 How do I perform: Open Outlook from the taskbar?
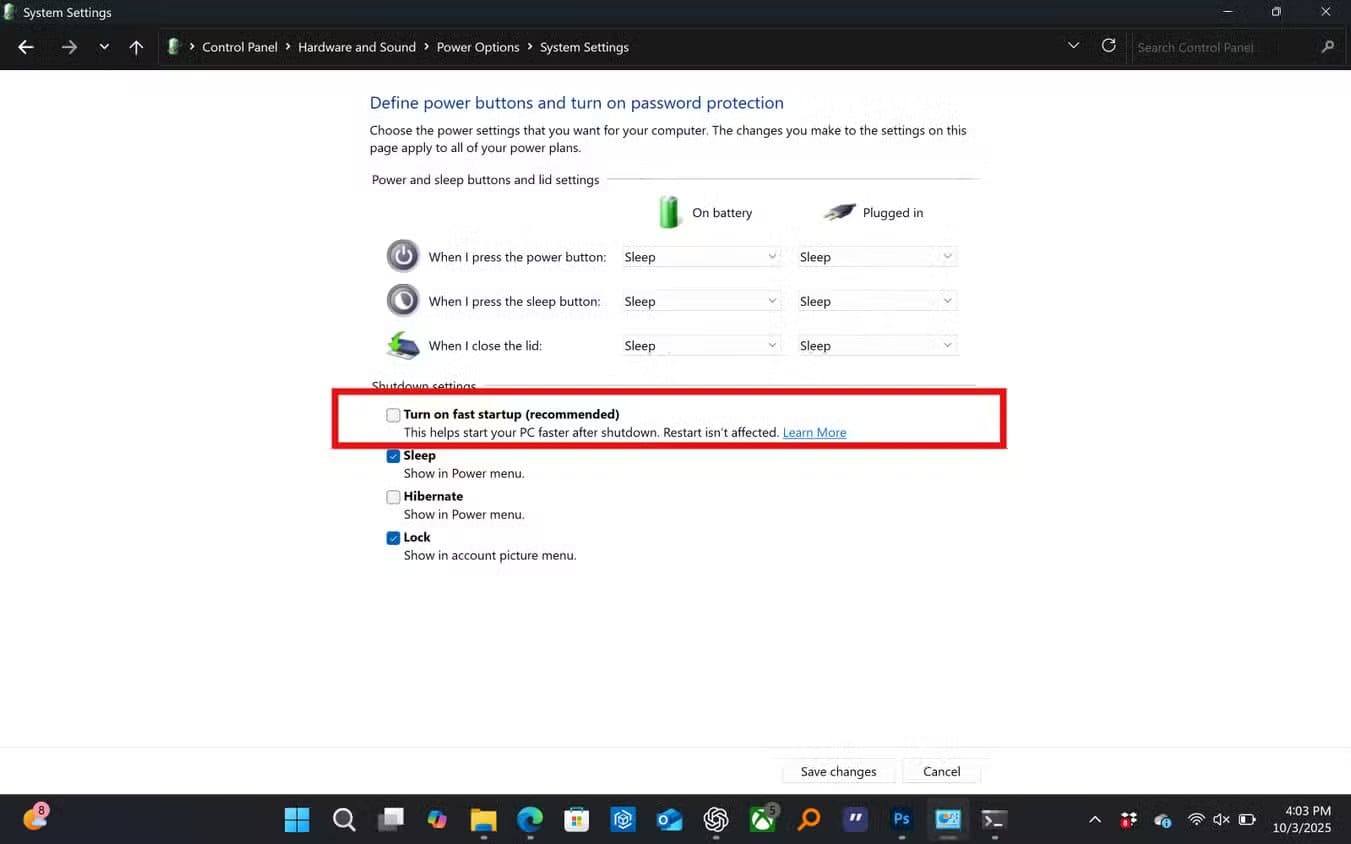coord(669,819)
